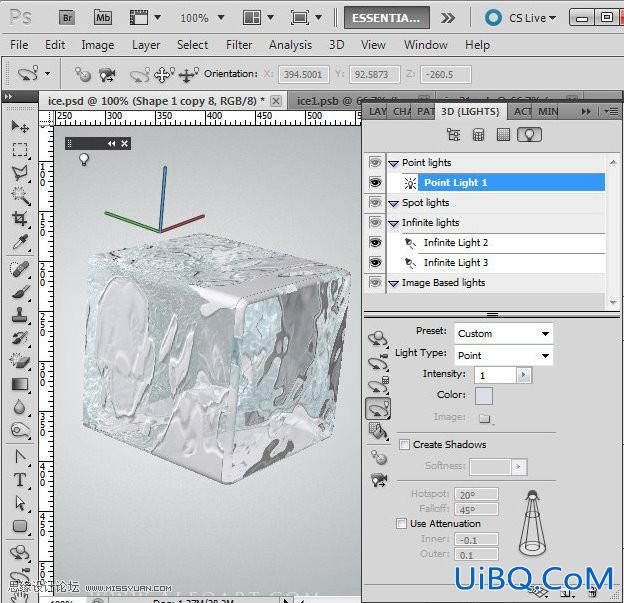
Task: Select the Crop tool
Action: click(x=20, y=218)
